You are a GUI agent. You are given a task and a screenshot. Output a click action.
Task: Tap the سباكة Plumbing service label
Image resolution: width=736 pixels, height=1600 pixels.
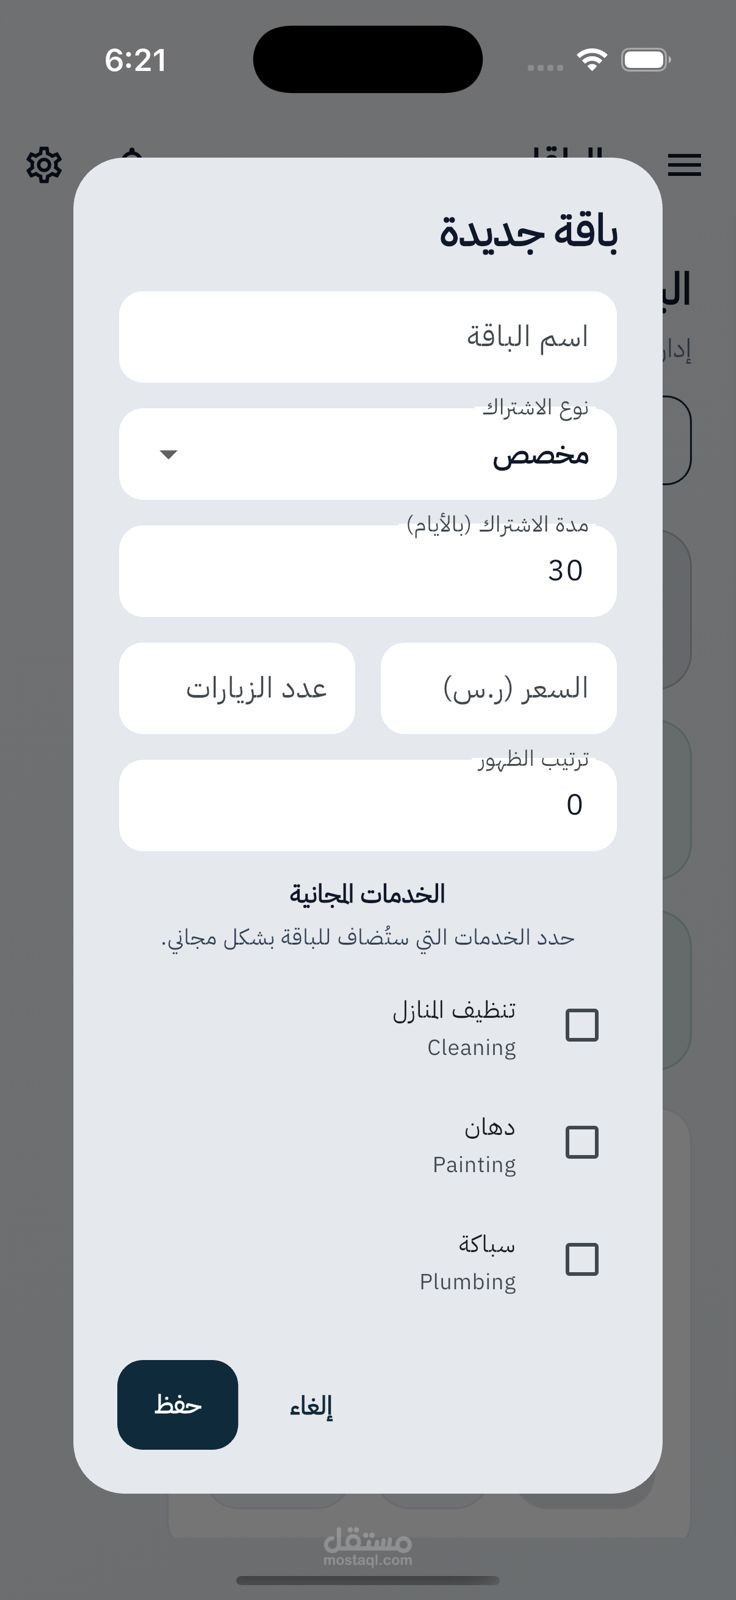[x=467, y=1262]
